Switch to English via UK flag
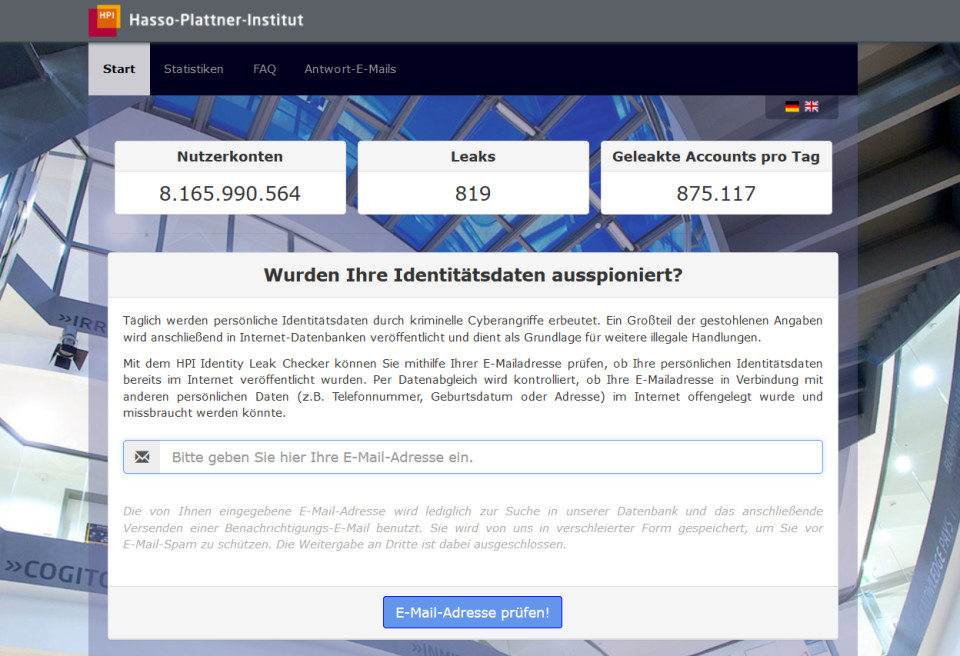The width and height of the screenshot is (960, 656). (x=811, y=107)
